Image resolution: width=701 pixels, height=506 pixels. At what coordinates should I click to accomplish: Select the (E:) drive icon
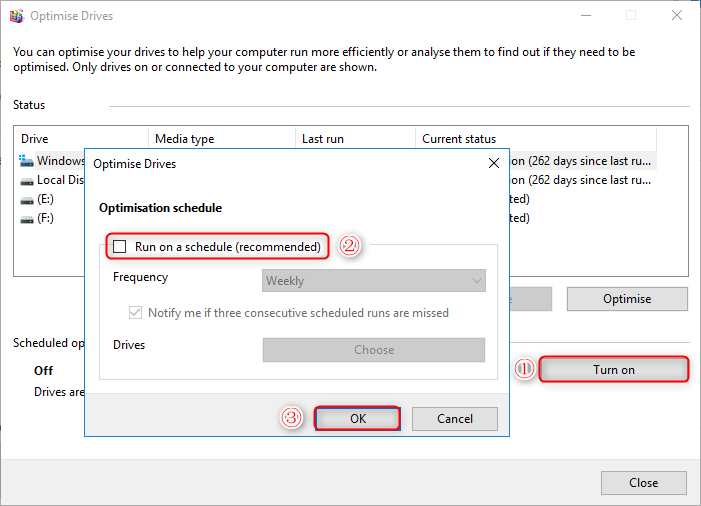coord(27,199)
